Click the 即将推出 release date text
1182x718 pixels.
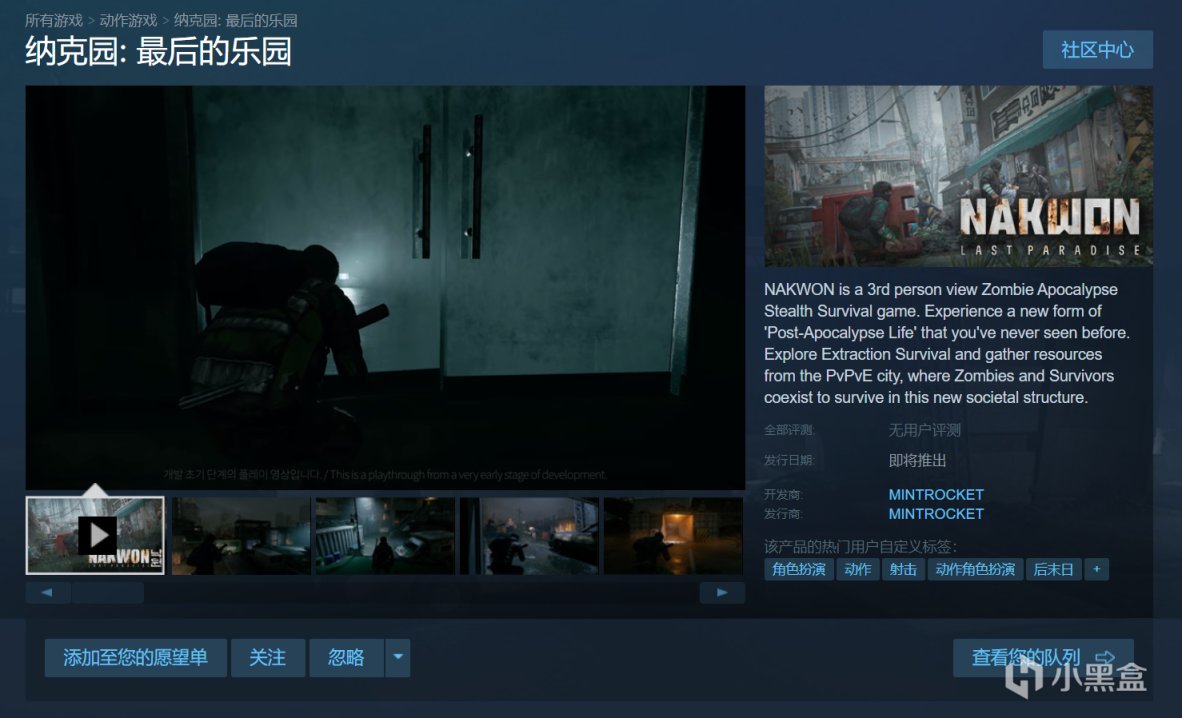click(917, 461)
